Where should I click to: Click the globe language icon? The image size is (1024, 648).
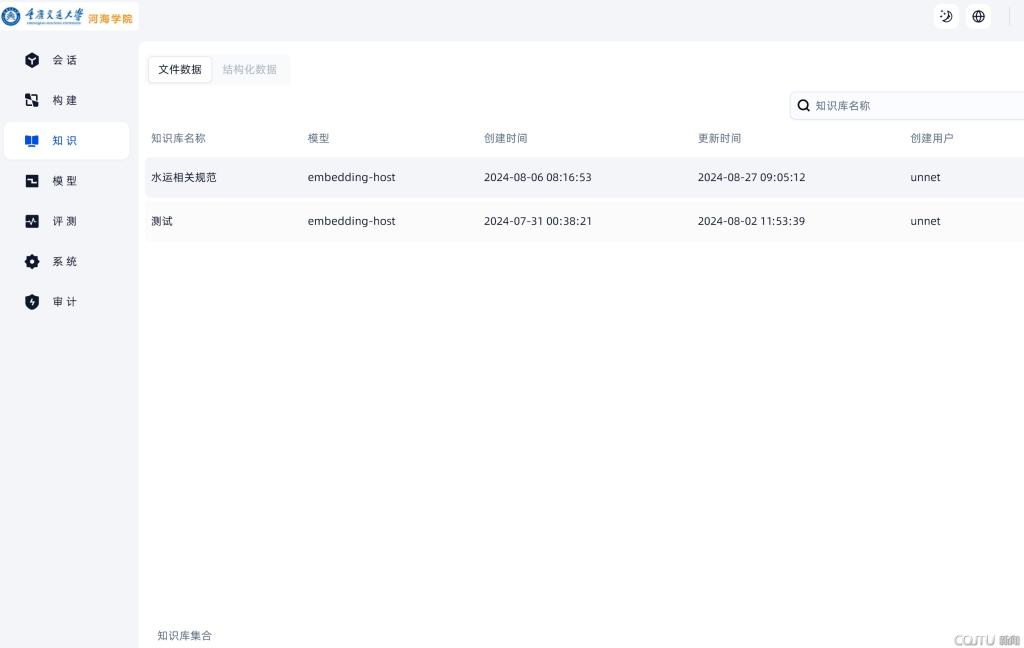coord(978,16)
